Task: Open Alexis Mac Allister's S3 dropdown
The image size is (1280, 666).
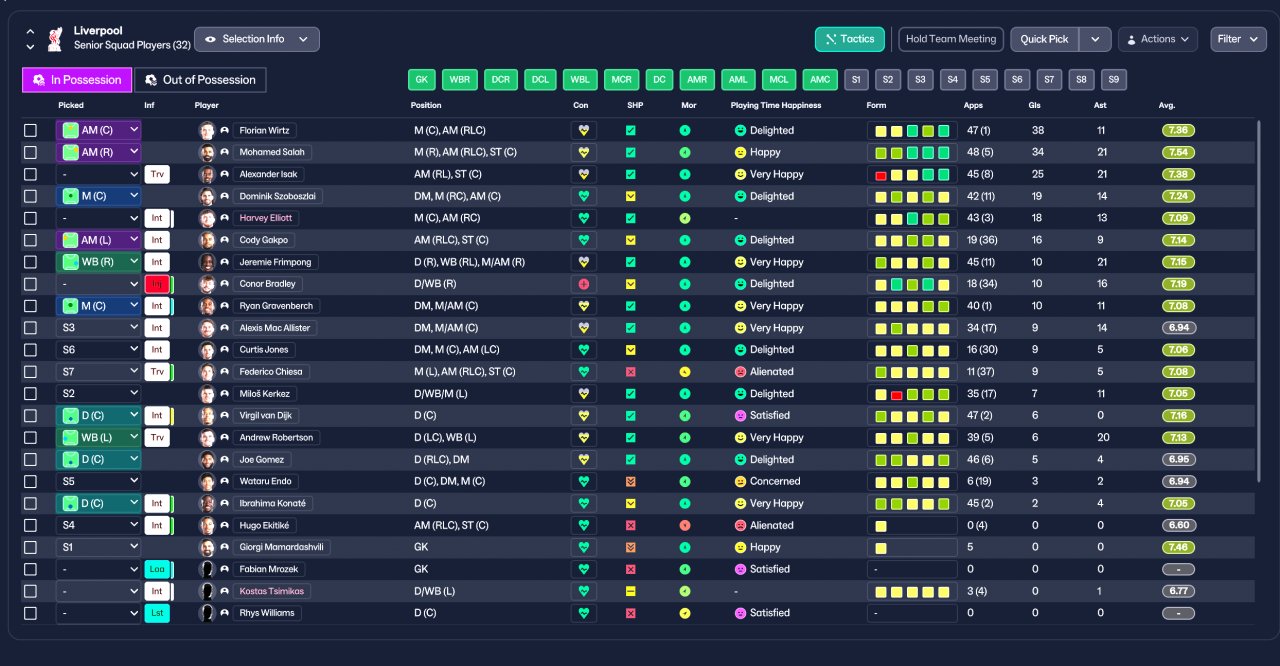Action: coord(98,327)
